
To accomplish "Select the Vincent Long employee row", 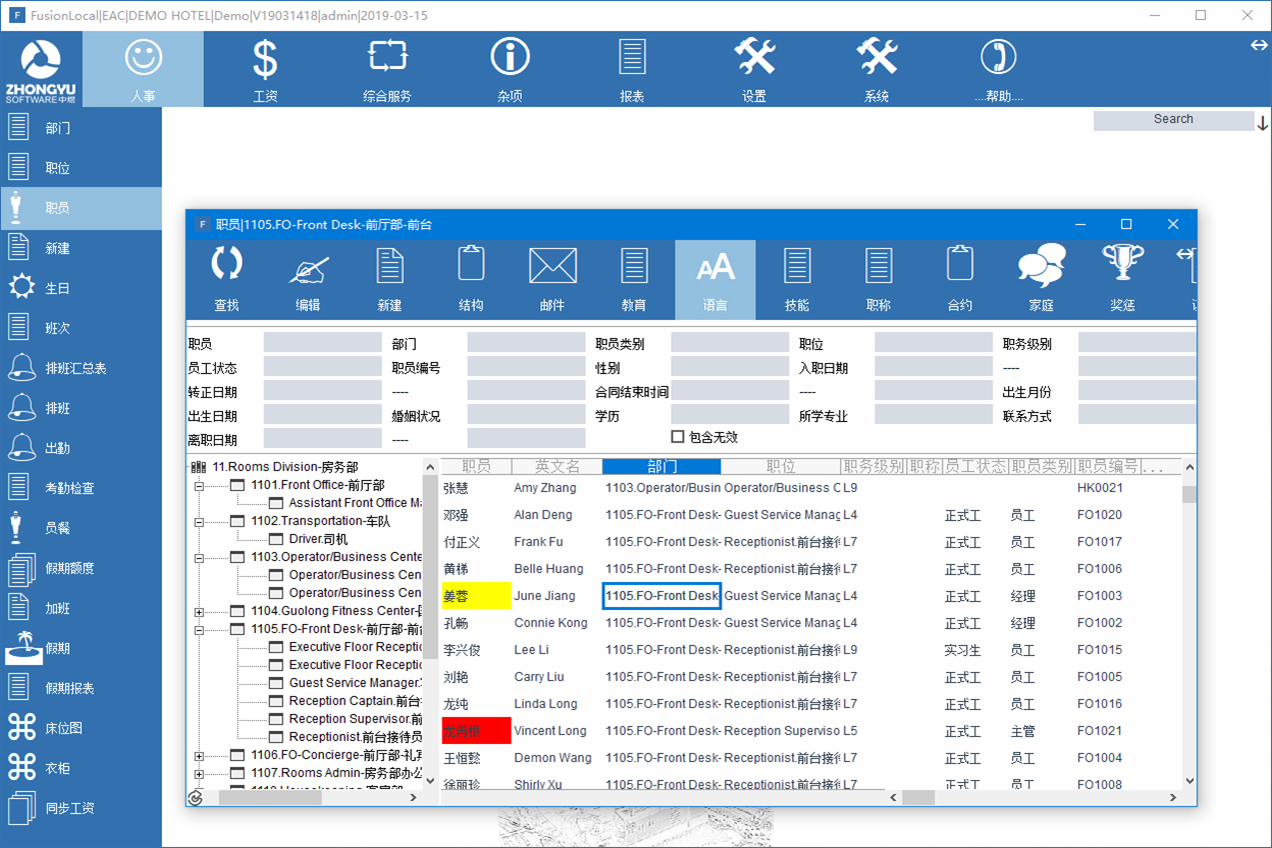I will tap(549, 731).
